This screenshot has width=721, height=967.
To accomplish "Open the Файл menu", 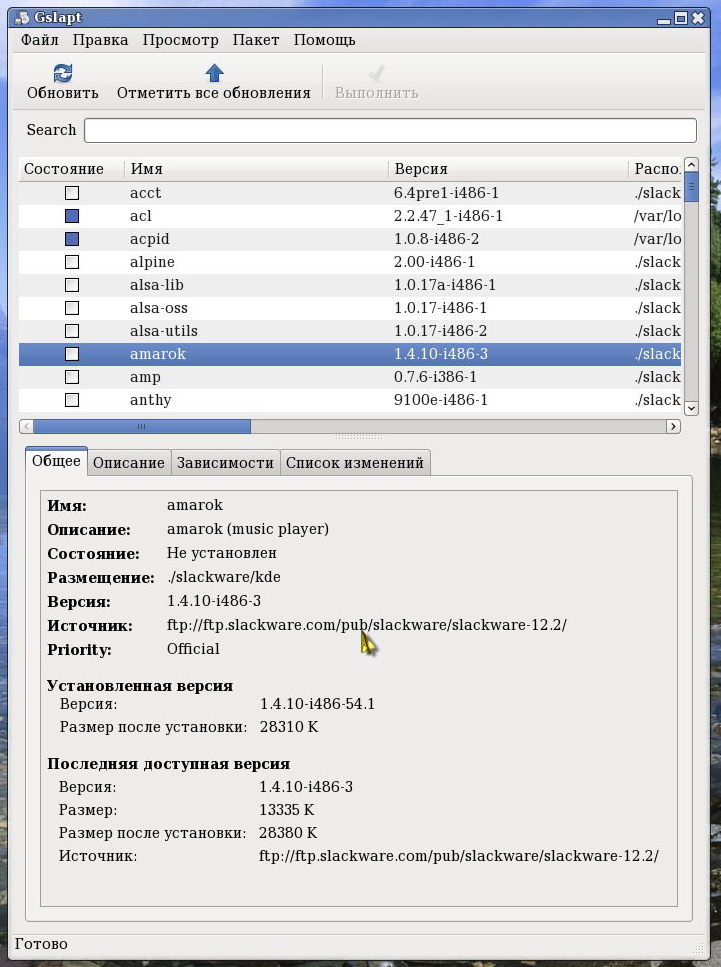I will [x=39, y=40].
